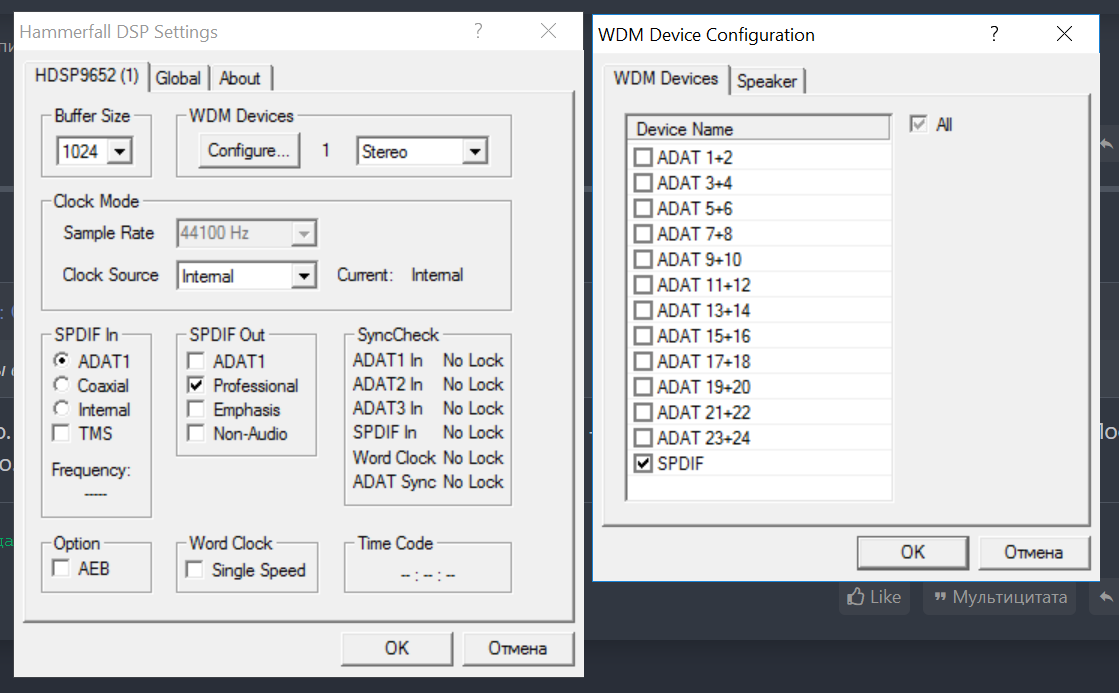Check the ADAT 9+10 device
1119x693 pixels.
(x=643, y=259)
